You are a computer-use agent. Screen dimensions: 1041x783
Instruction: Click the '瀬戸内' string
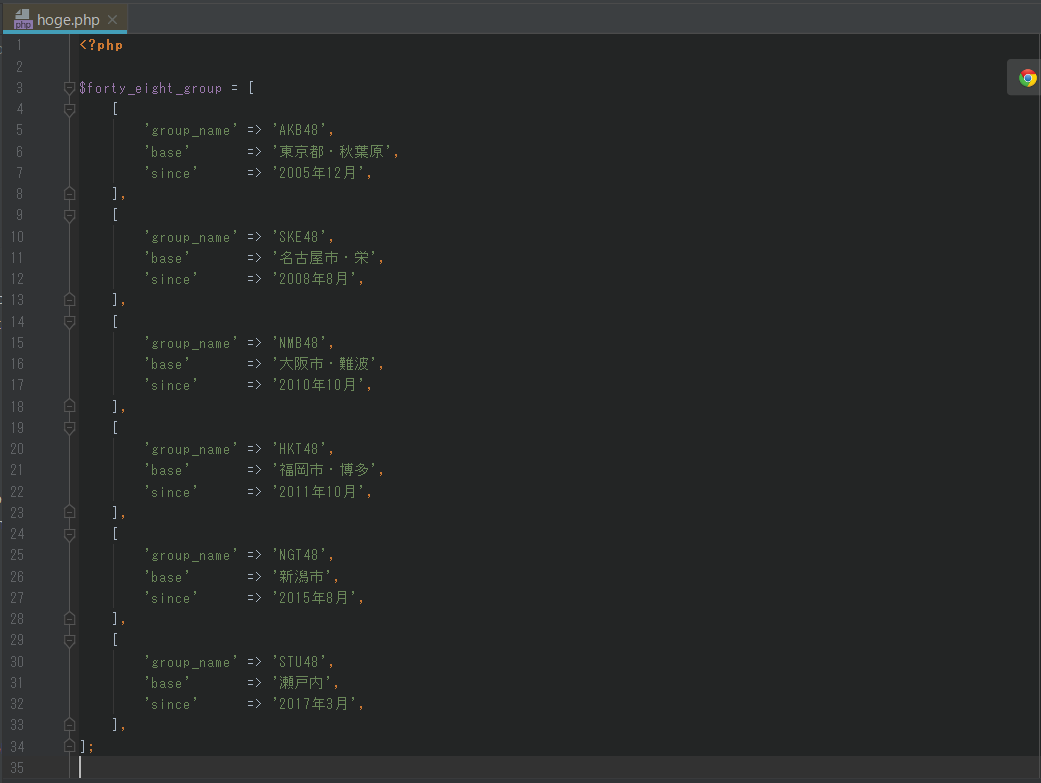click(x=302, y=683)
